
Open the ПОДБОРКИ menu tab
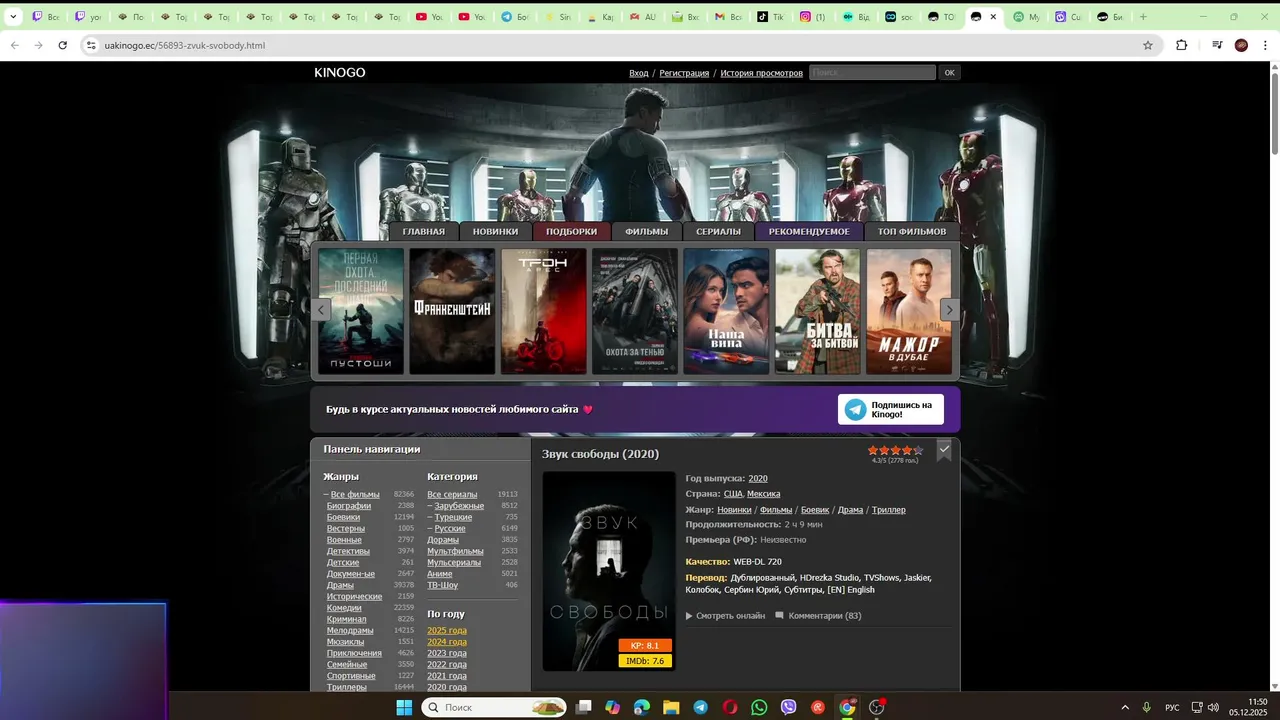(571, 231)
